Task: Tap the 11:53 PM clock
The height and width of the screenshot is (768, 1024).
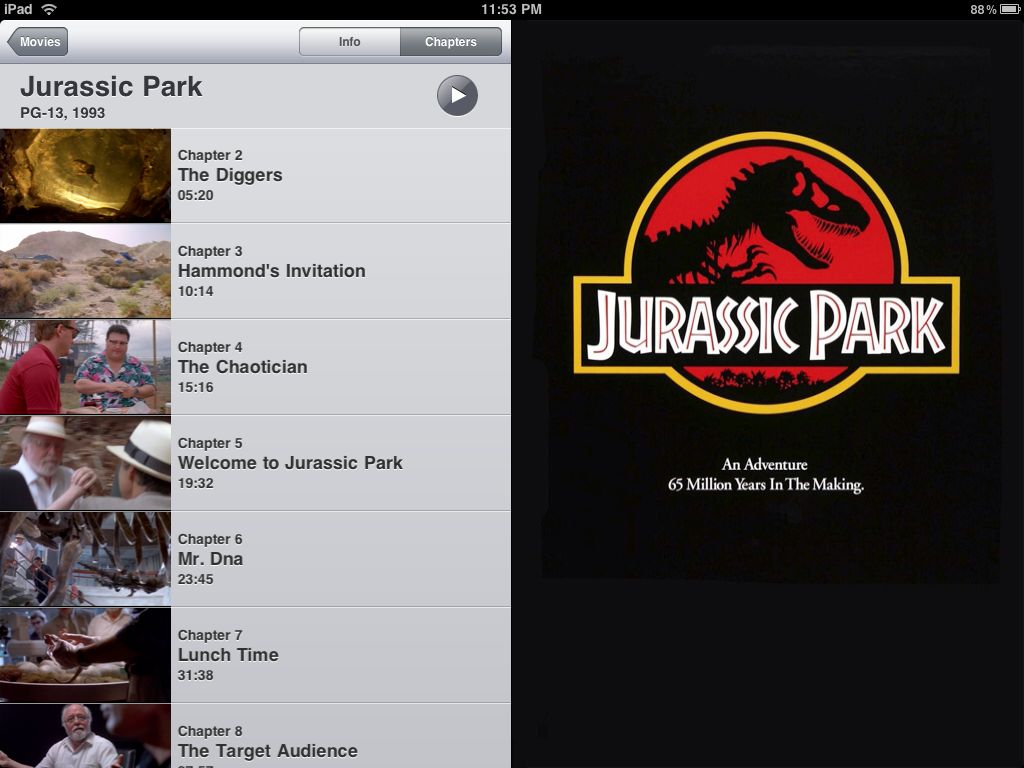Action: pos(511,9)
